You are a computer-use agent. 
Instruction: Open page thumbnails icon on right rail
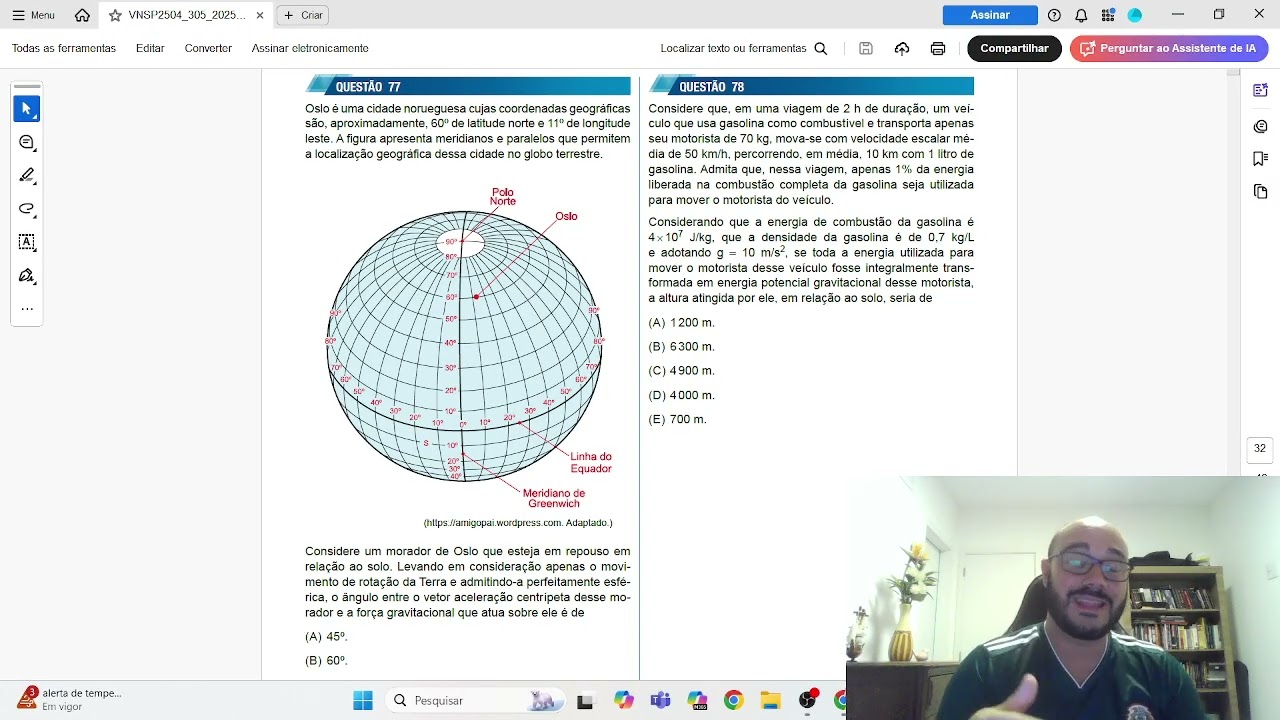(1260, 192)
